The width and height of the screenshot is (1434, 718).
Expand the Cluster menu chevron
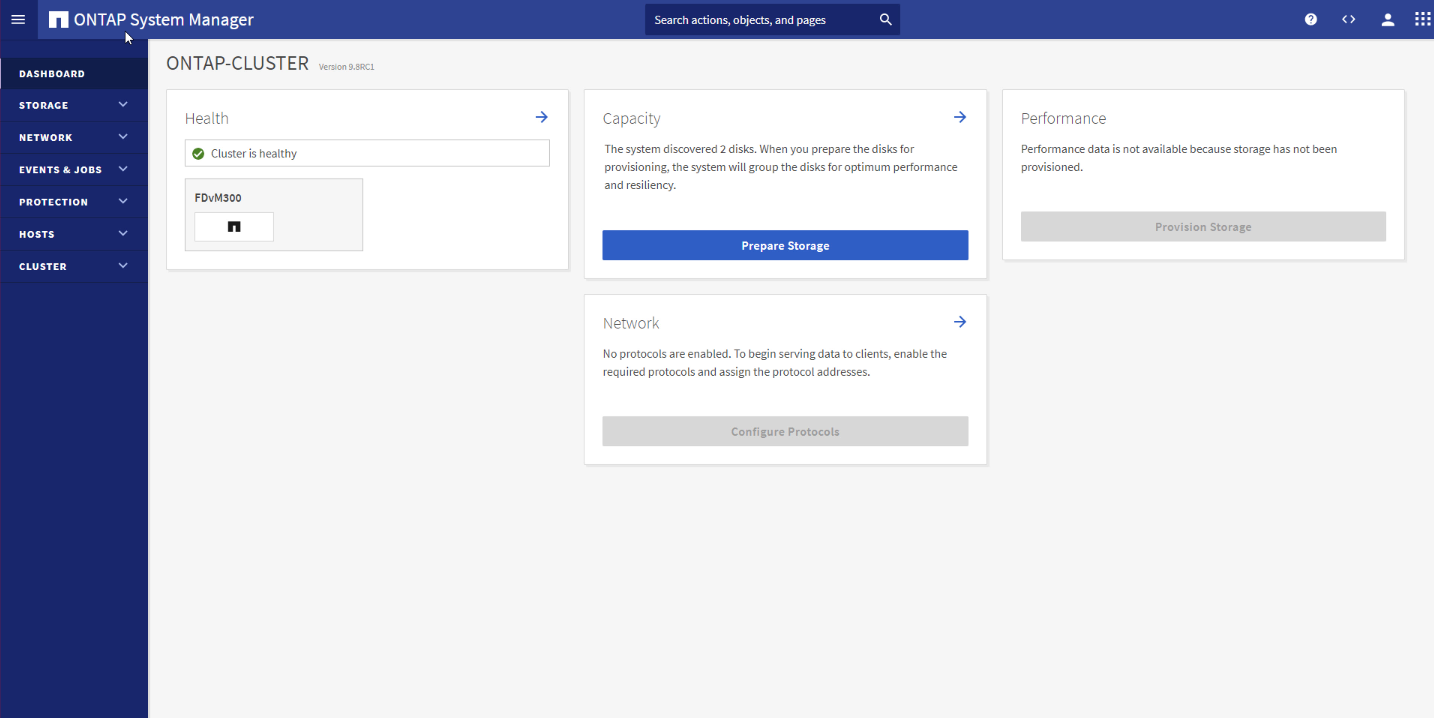coord(123,265)
